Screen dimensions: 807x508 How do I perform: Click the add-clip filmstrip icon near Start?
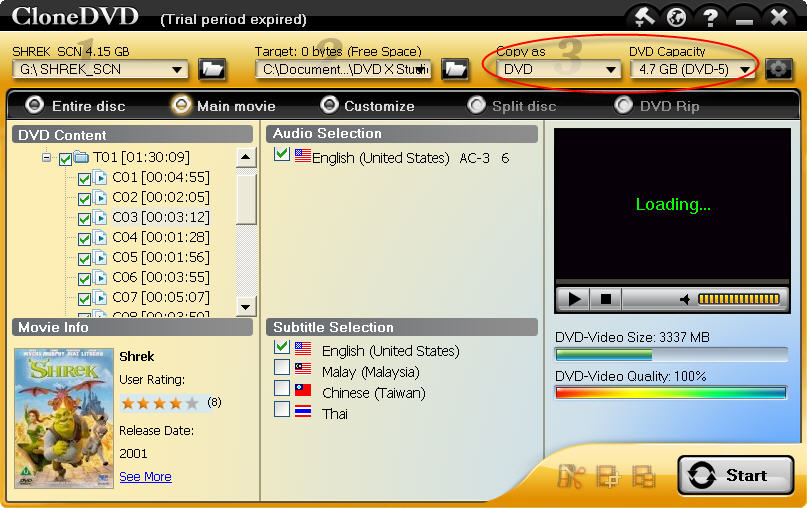[x=608, y=476]
